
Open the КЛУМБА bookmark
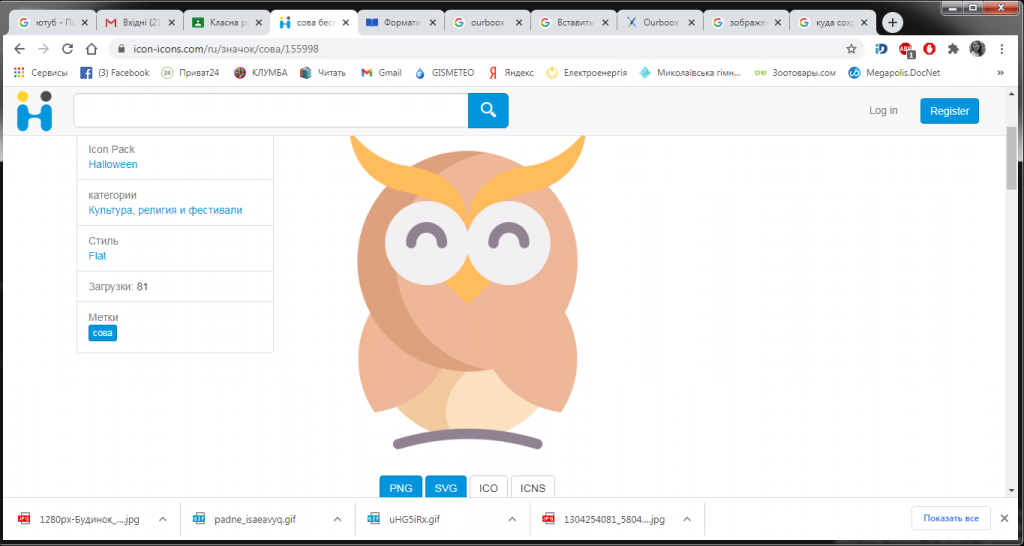[261, 72]
